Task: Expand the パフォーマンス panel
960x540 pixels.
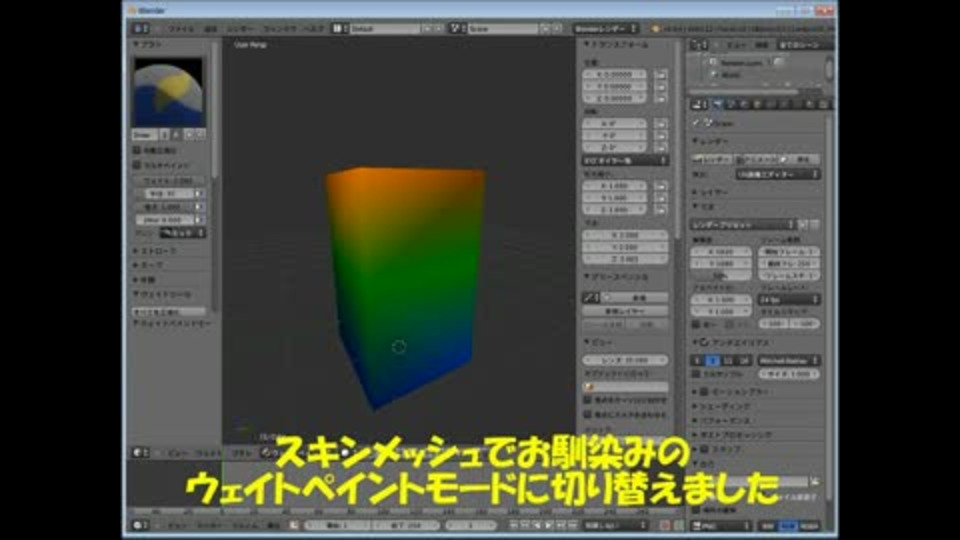Action: (x=721, y=421)
